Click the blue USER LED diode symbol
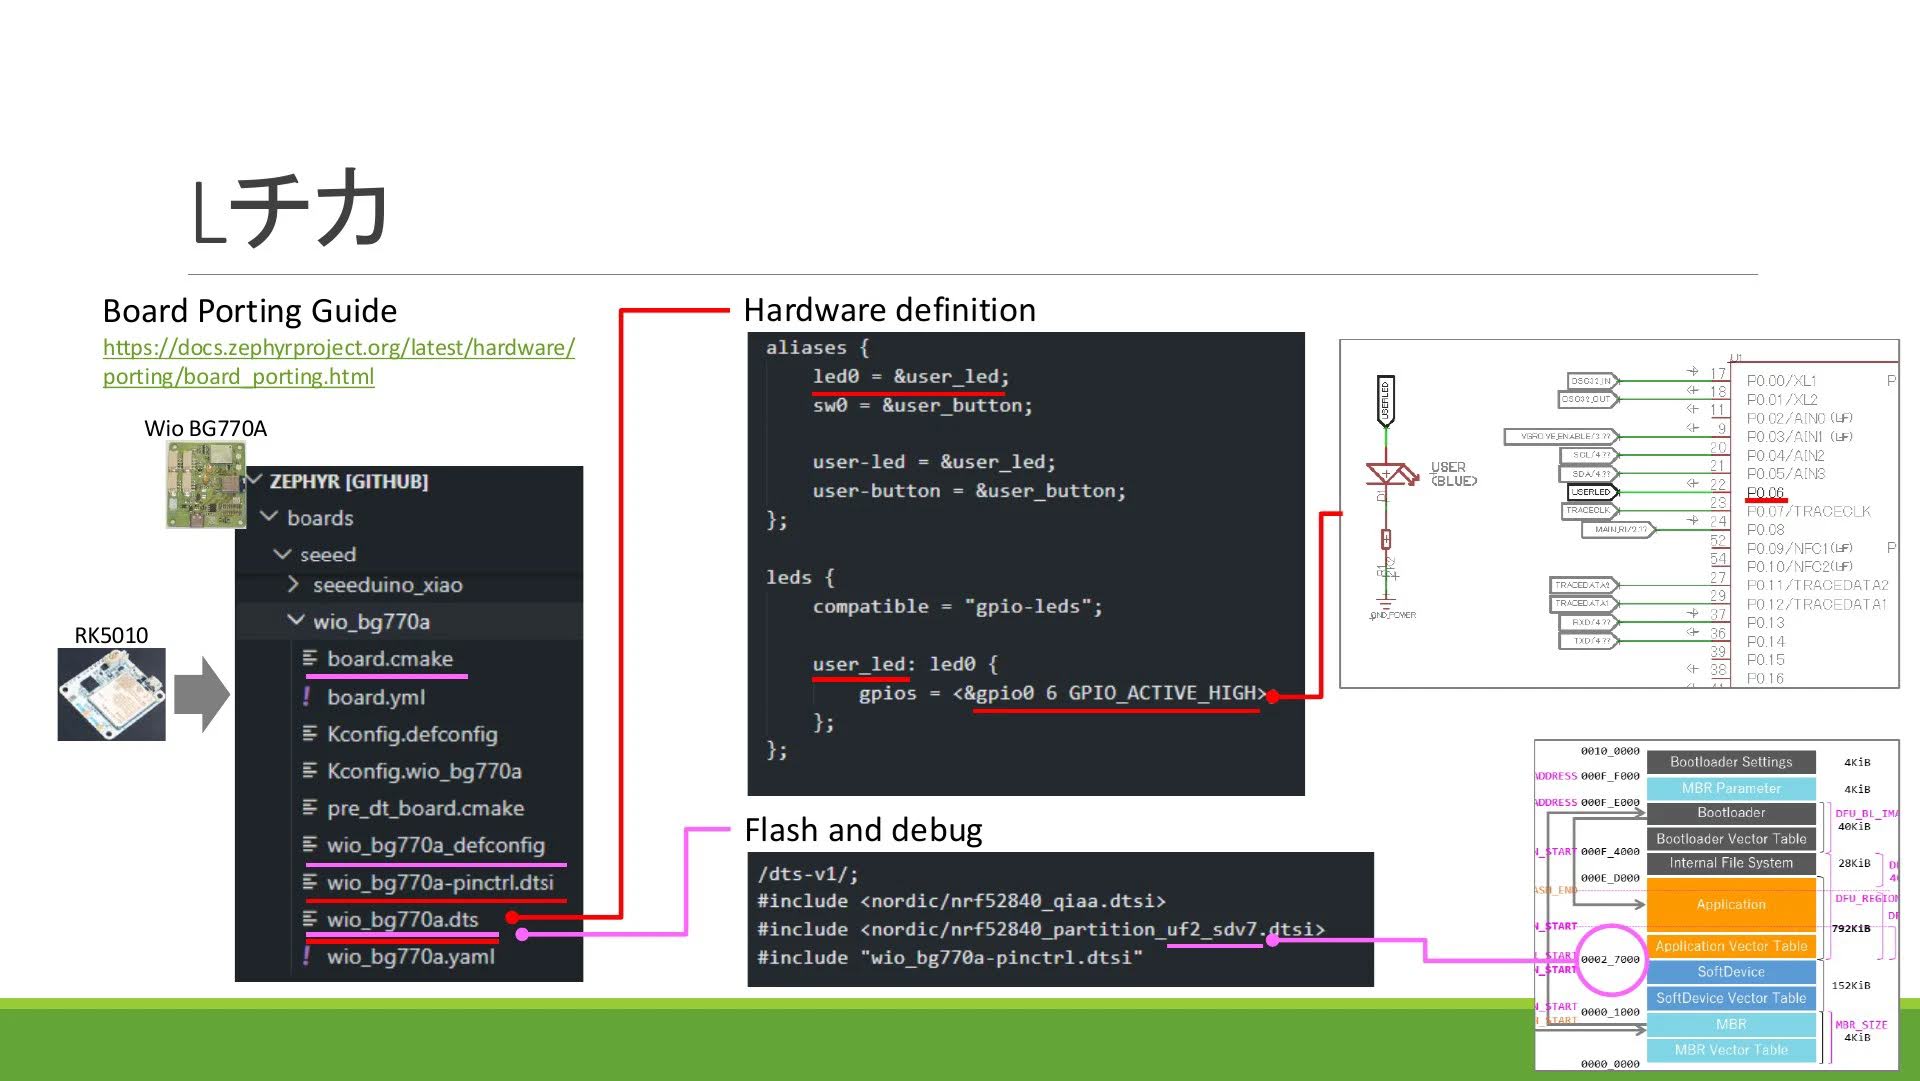1920x1081 pixels. click(1386, 475)
